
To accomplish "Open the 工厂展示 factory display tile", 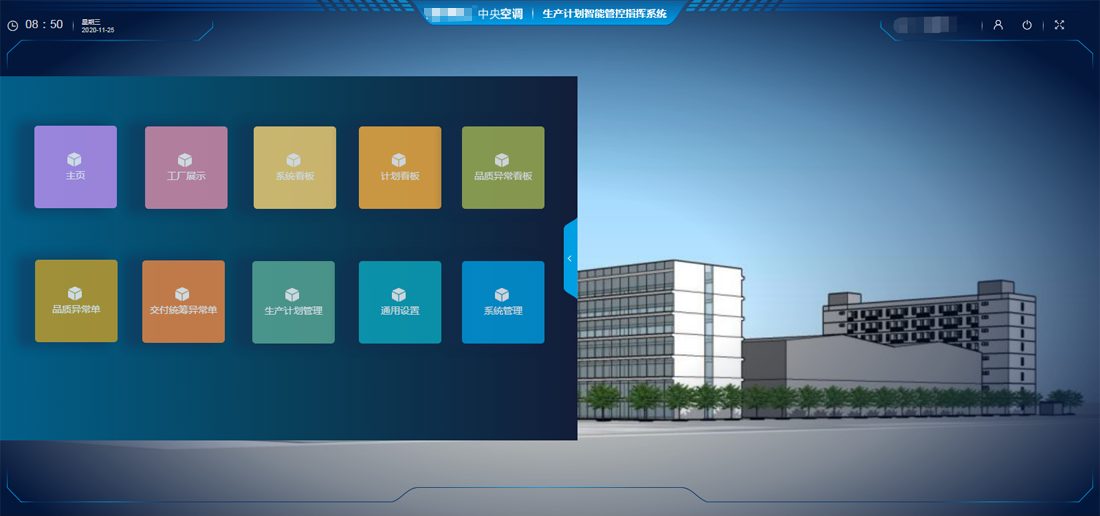I will [186, 167].
